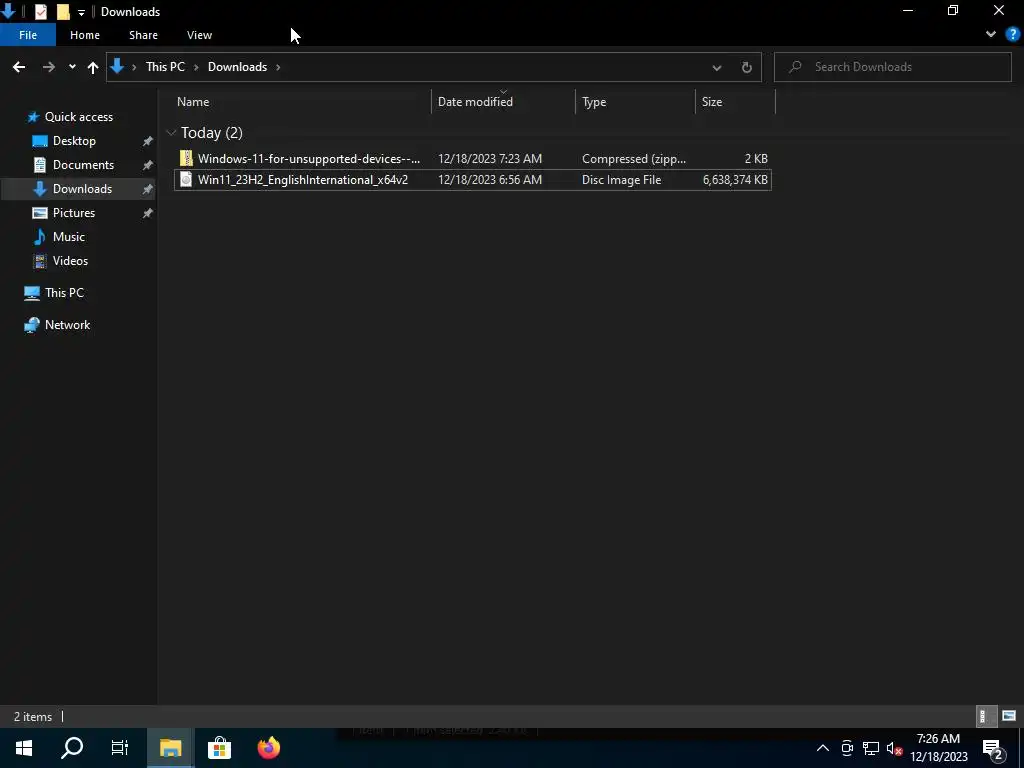Image resolution: width=1024 pixels, height=768 pixels.
Task: Open the File ribbon tab
Action: (x=28, y=35)
